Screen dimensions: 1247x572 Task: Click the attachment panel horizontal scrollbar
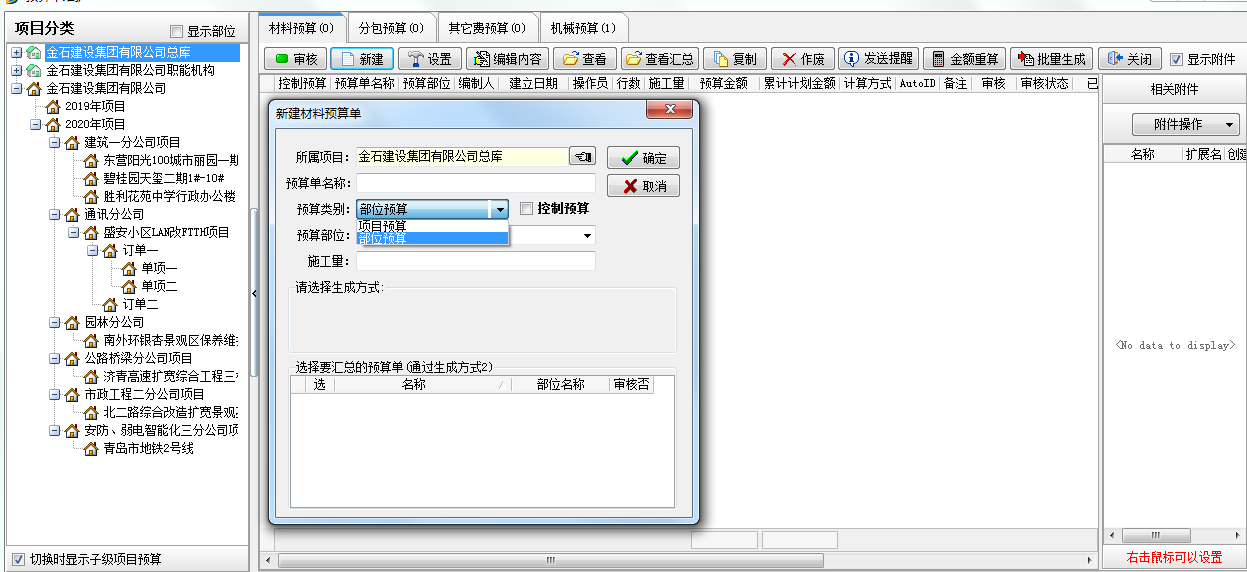[x=1174, y=536]
